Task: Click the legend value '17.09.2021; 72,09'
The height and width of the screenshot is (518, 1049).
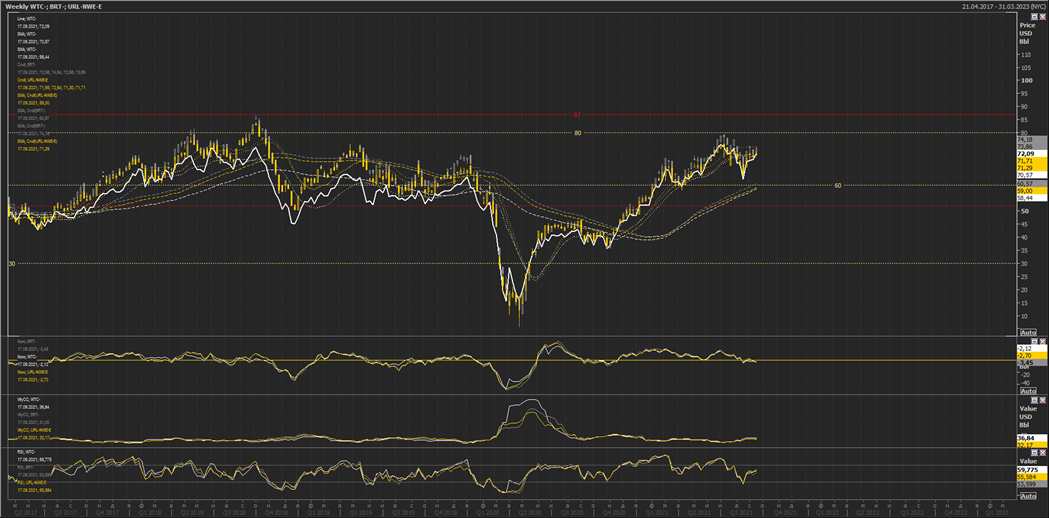Action: [x=33, y=26]
